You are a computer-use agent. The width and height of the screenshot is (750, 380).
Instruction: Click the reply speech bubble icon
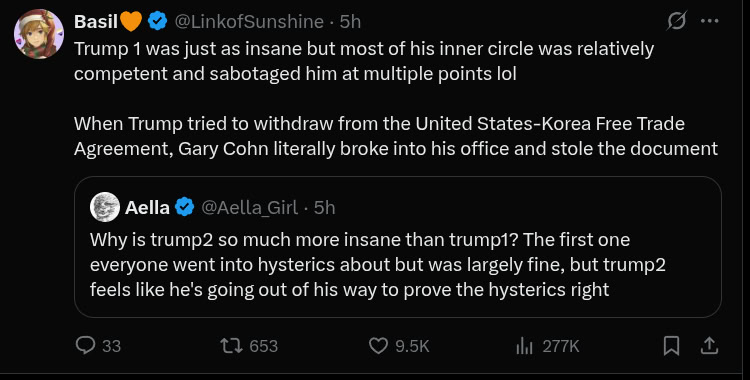[86, 346]
